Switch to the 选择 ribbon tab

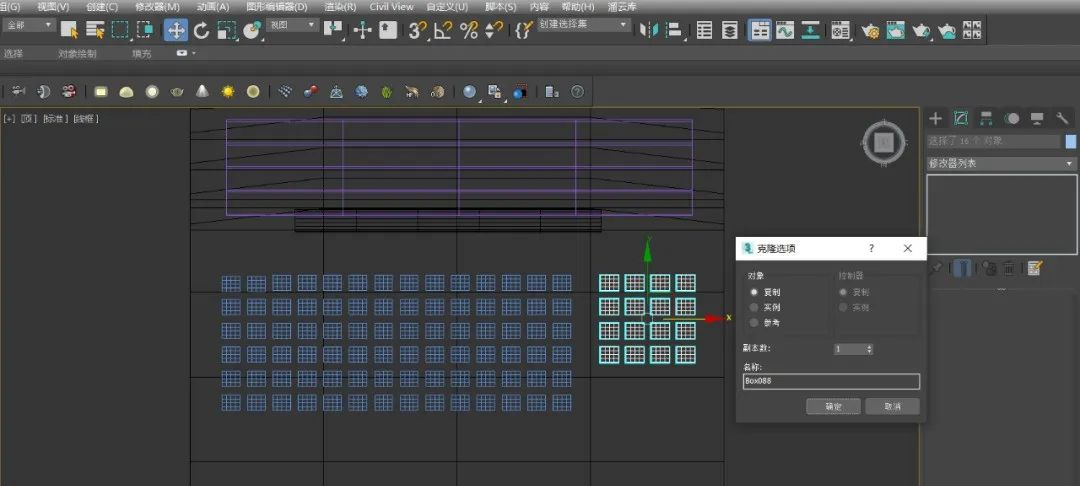13,53
